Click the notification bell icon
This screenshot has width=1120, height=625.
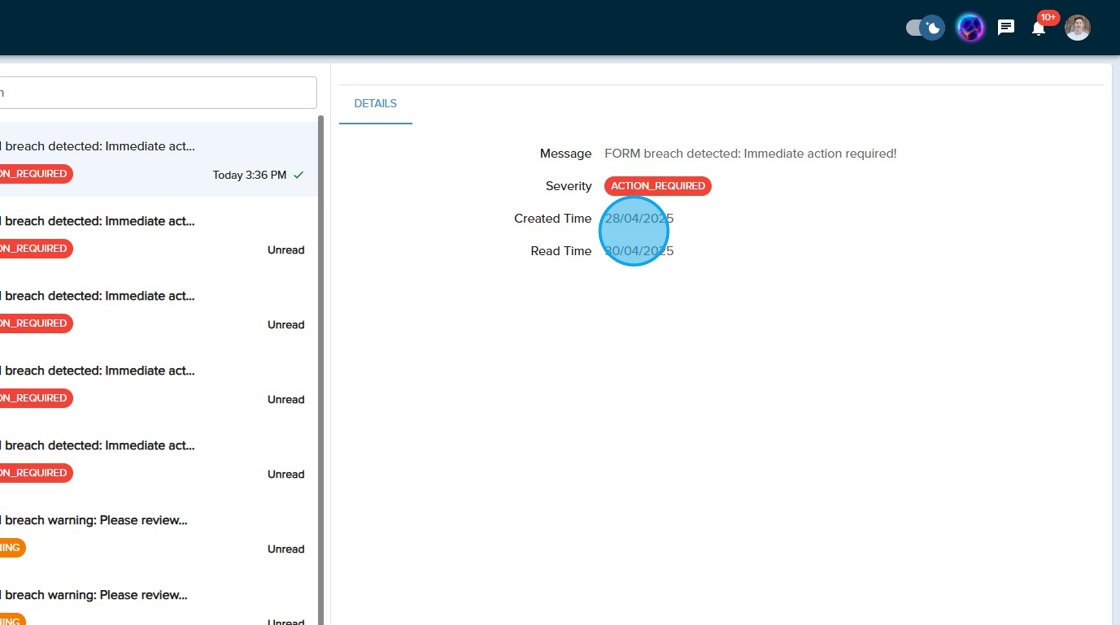[x=1038, y=29]
